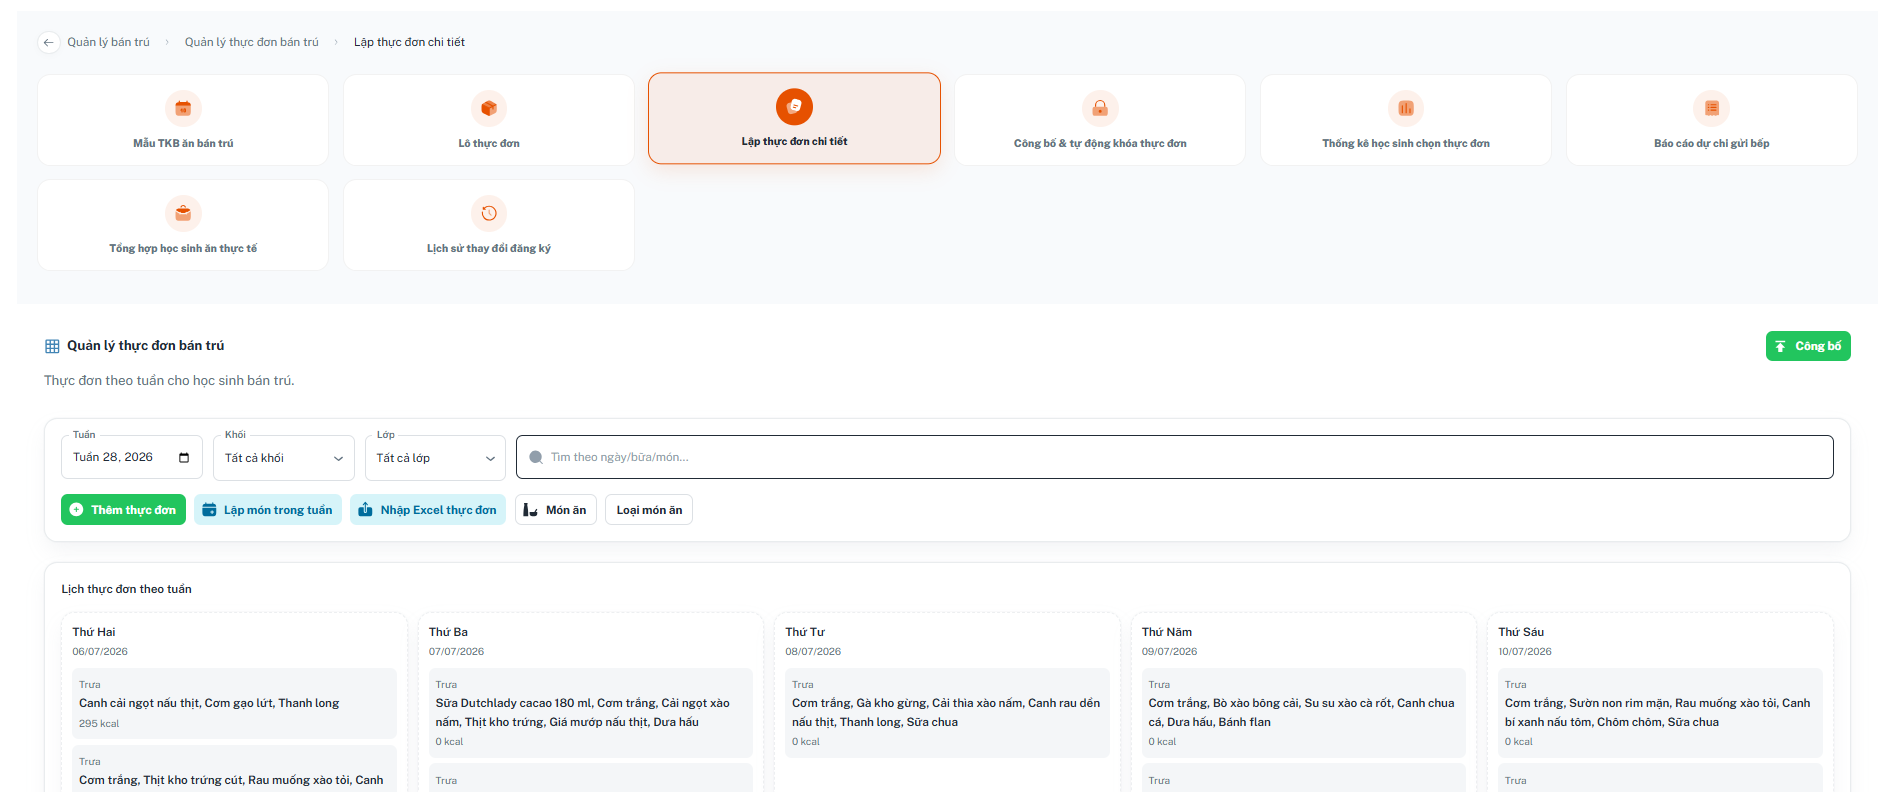Screen dimensions: 1898x792
Task: Open the Mẫu TKB ăn bán trú calendar icon
Action: click(183, 108)
